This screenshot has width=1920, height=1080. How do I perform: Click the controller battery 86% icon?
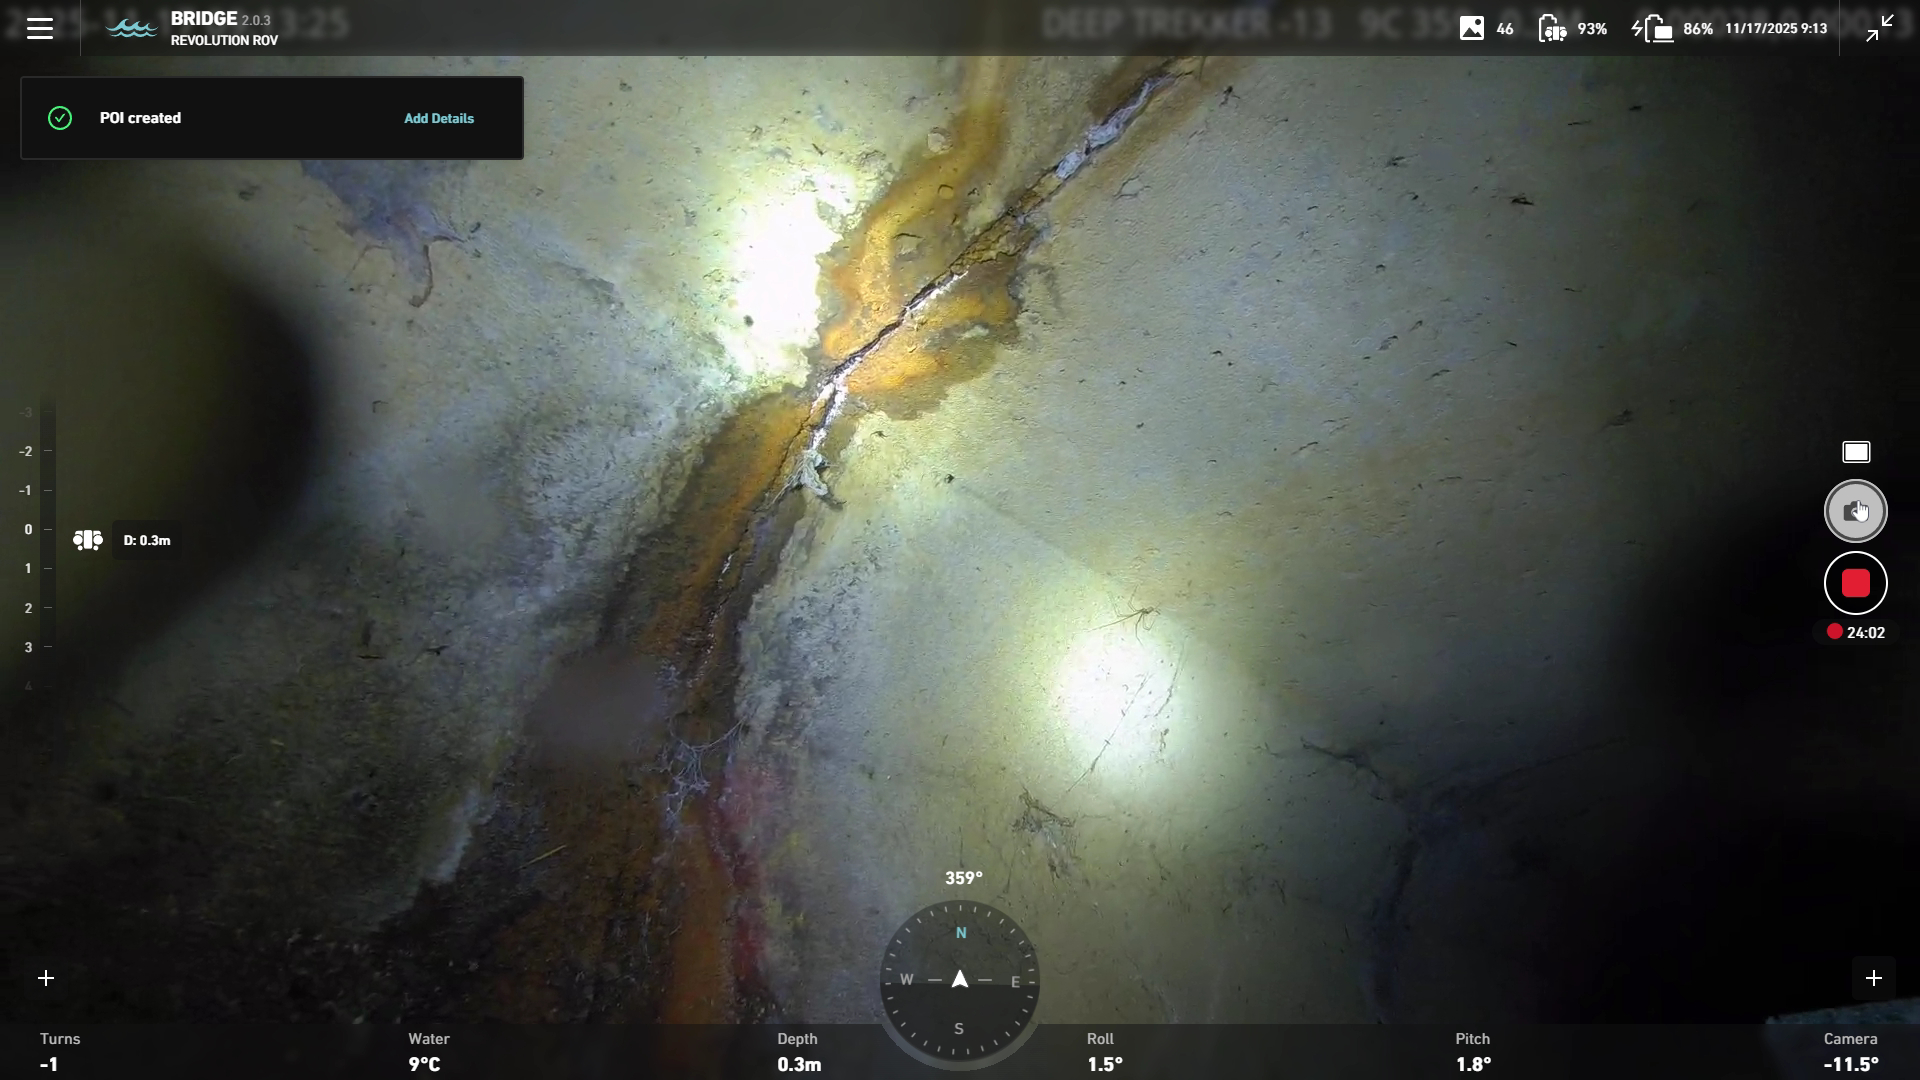pos(1653,28)
